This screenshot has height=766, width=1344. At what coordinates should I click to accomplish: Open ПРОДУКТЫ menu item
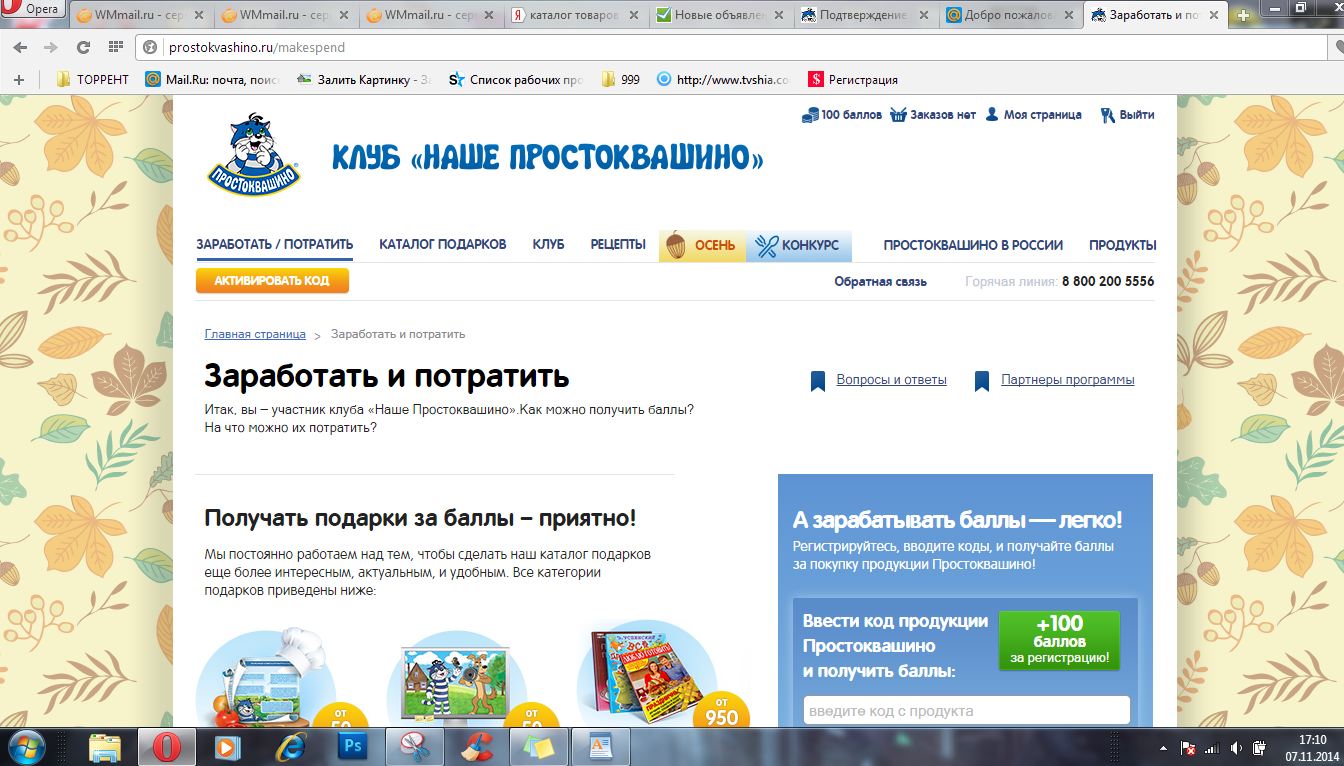pos(1123,245)
